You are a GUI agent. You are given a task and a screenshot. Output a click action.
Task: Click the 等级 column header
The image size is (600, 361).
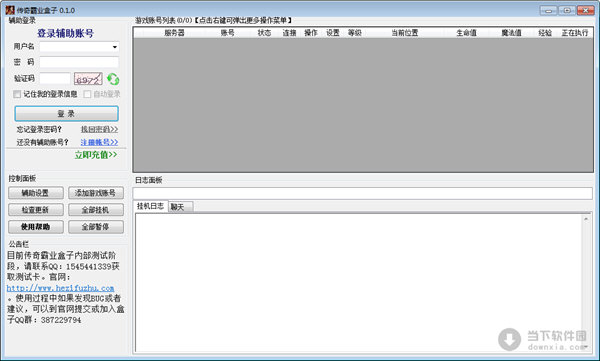coord(355,33)
